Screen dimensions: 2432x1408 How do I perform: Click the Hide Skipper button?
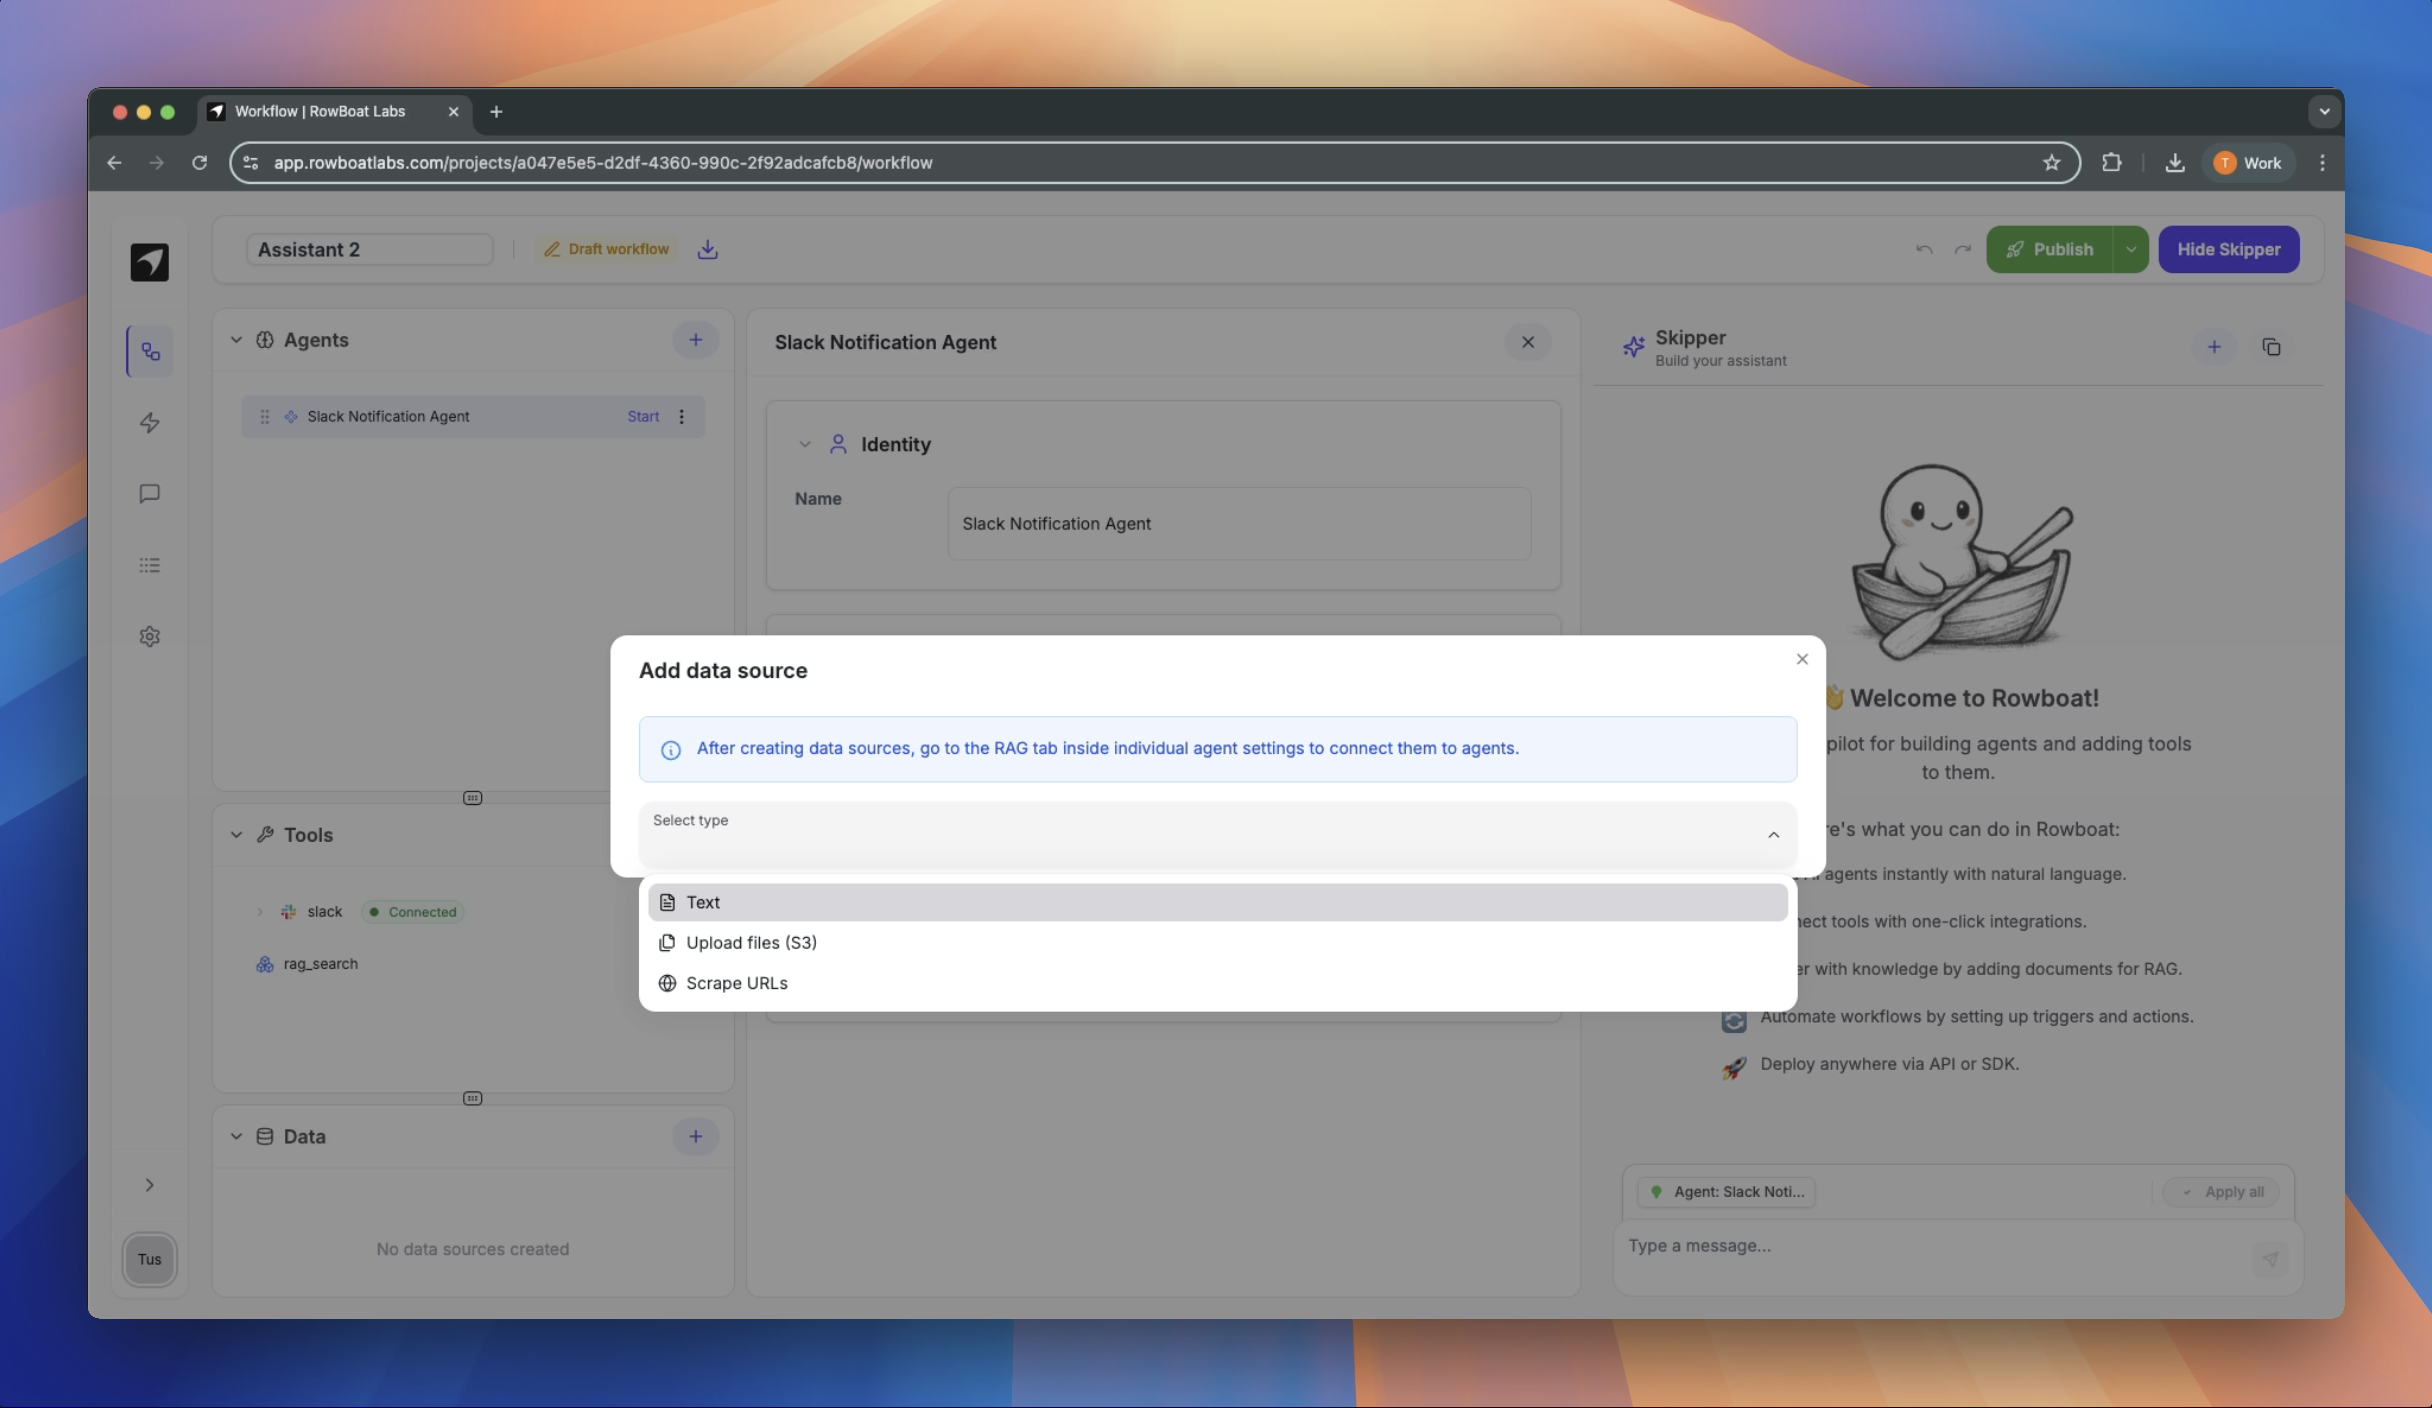(x=2228, y=250)
